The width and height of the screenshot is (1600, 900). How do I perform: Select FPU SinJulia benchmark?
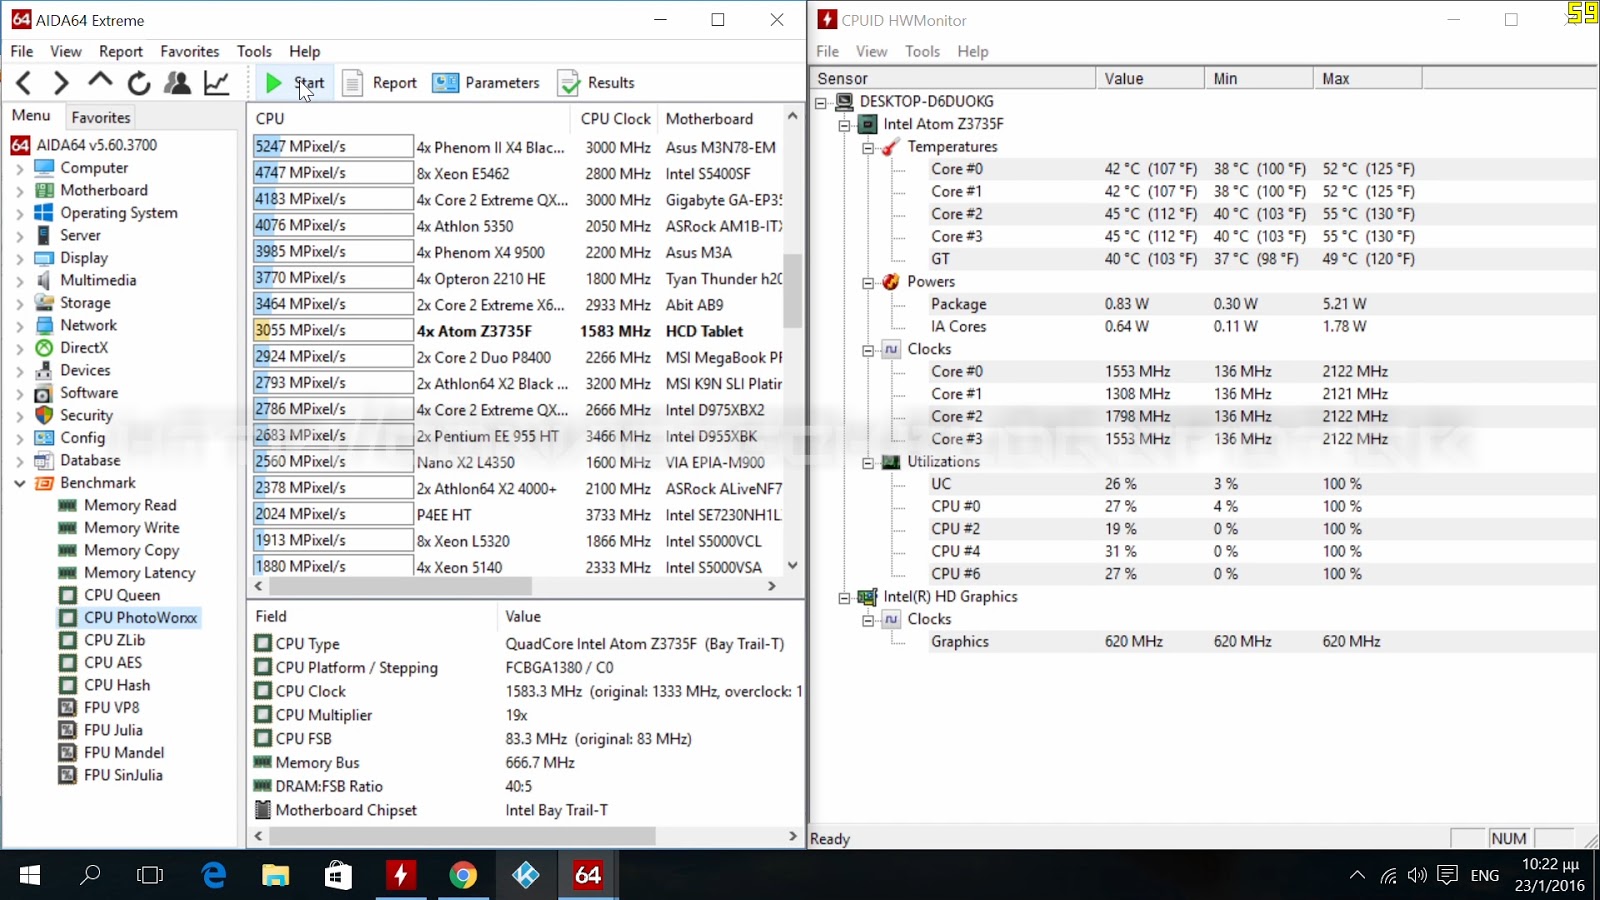point(123,775)
